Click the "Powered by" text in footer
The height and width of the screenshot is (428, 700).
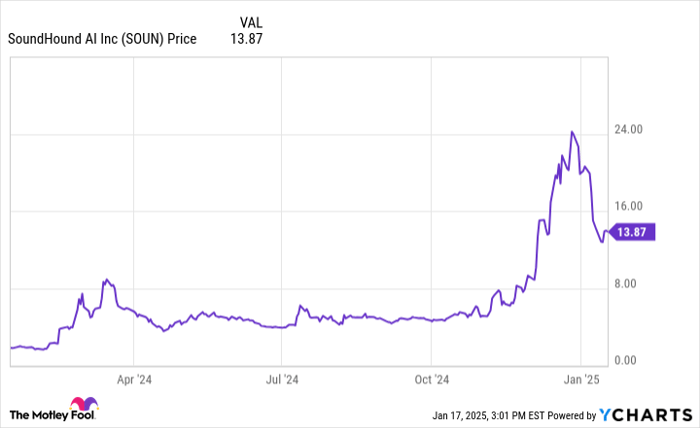tap(570, 414)
